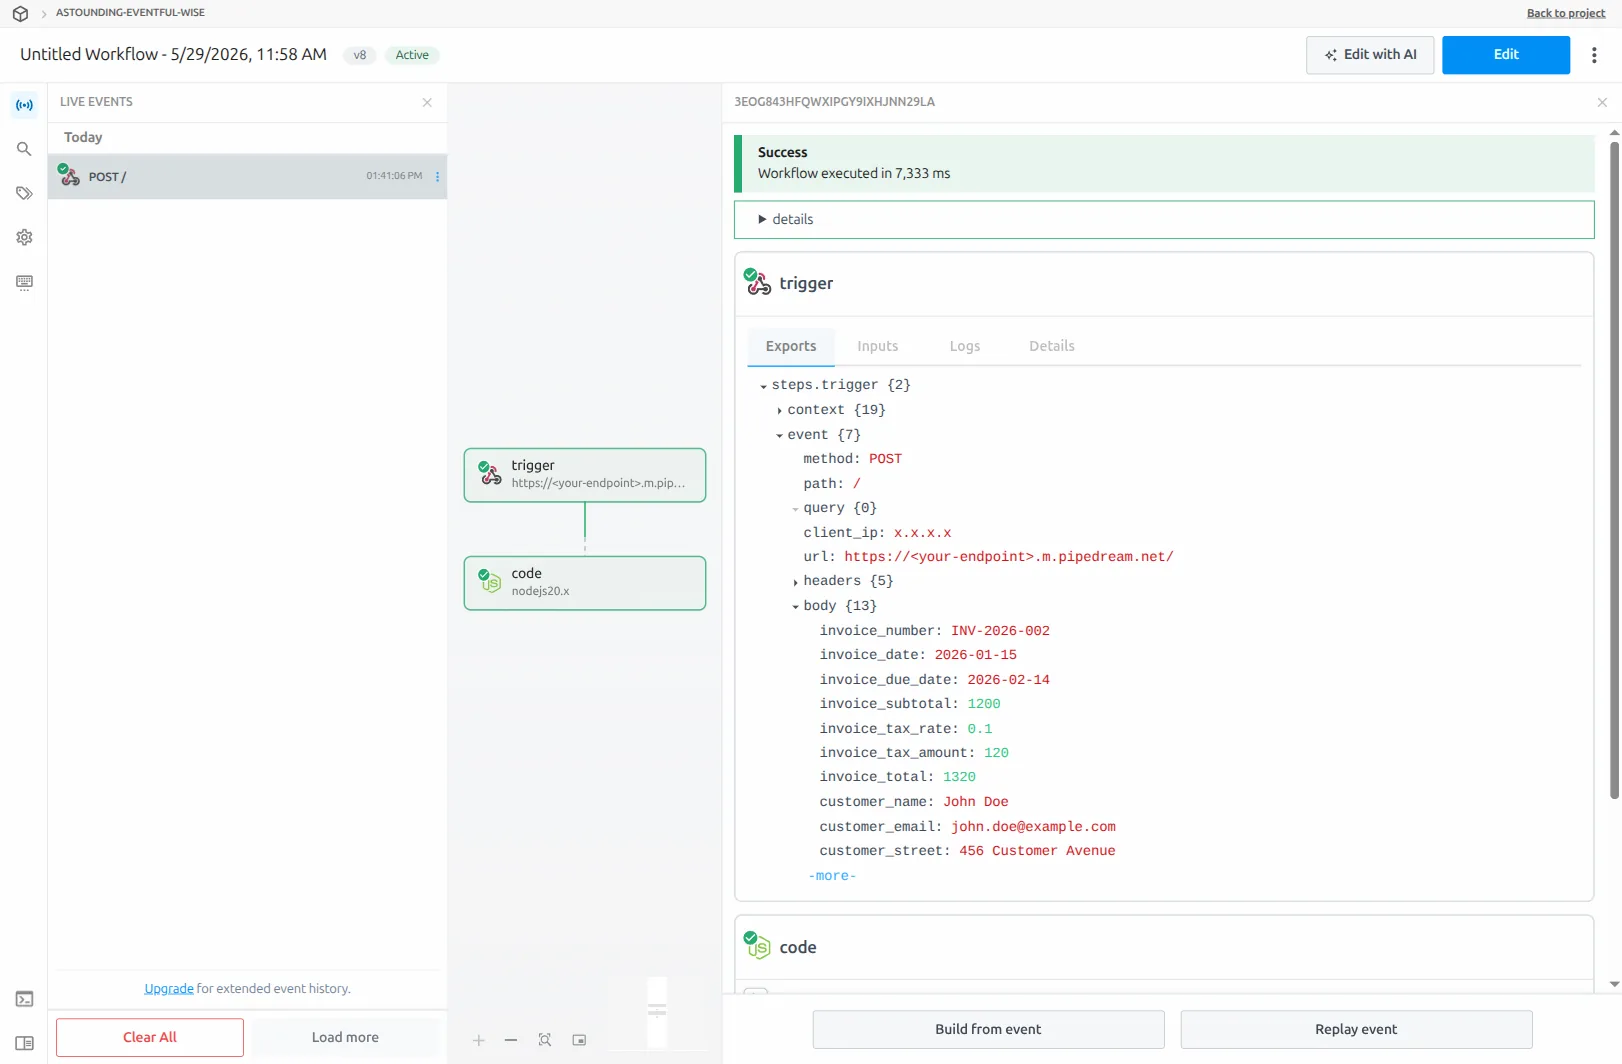Viewport: 1622px width, 1064px height.
Task: Zoom out on the workflow canvas
Action: [511, 1040]
